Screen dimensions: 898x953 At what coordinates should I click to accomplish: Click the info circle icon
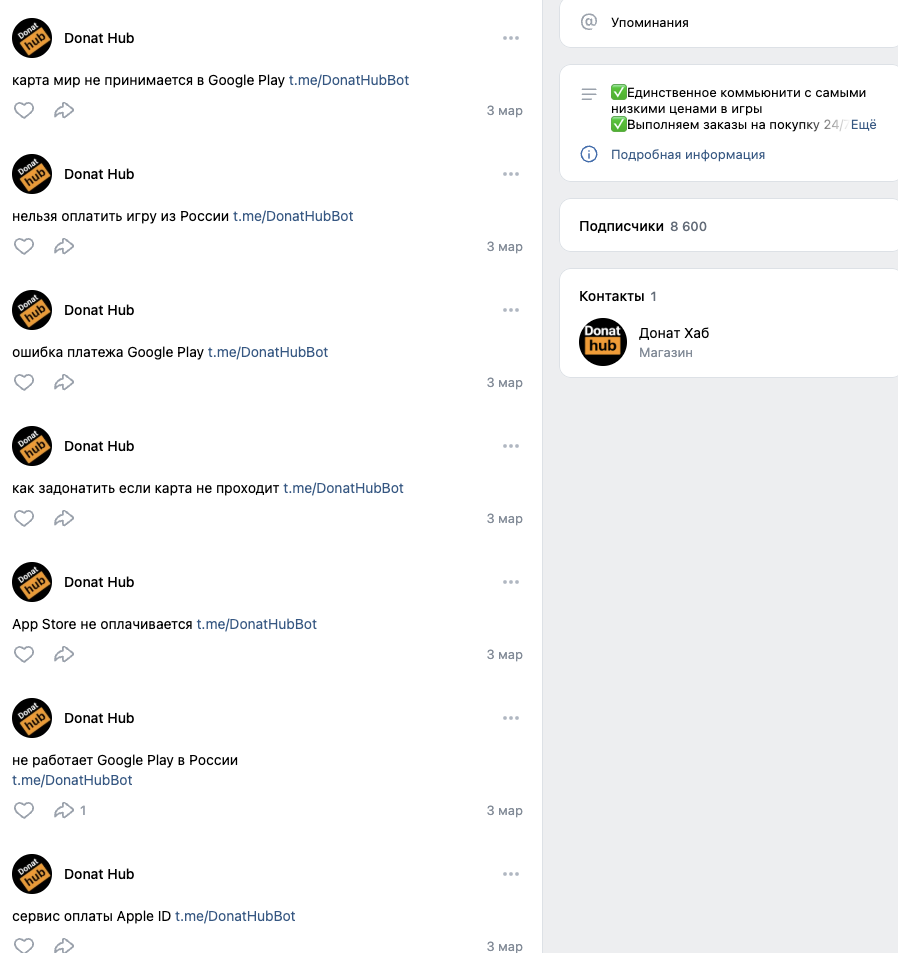589,155
